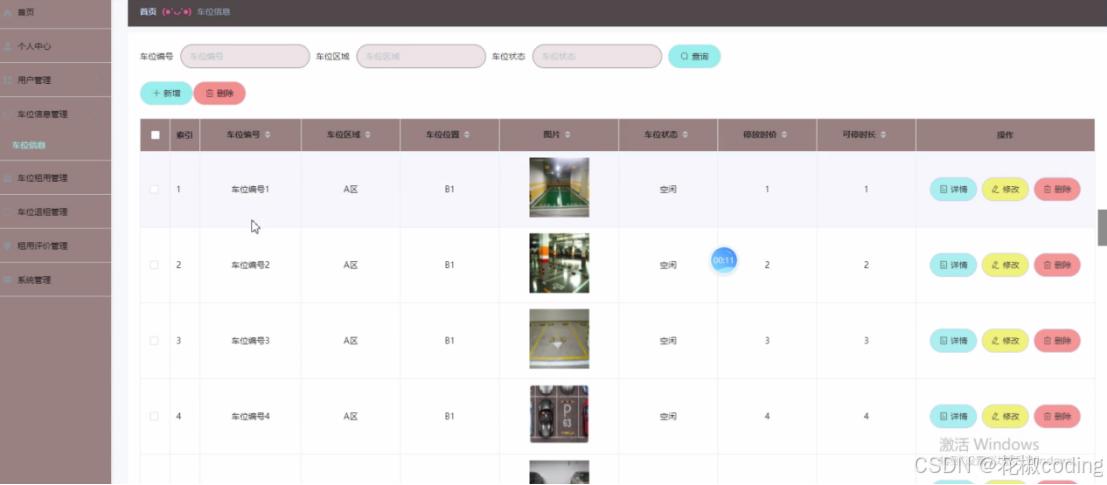Click 修改 for row 车位编号4

(1005, 417)
